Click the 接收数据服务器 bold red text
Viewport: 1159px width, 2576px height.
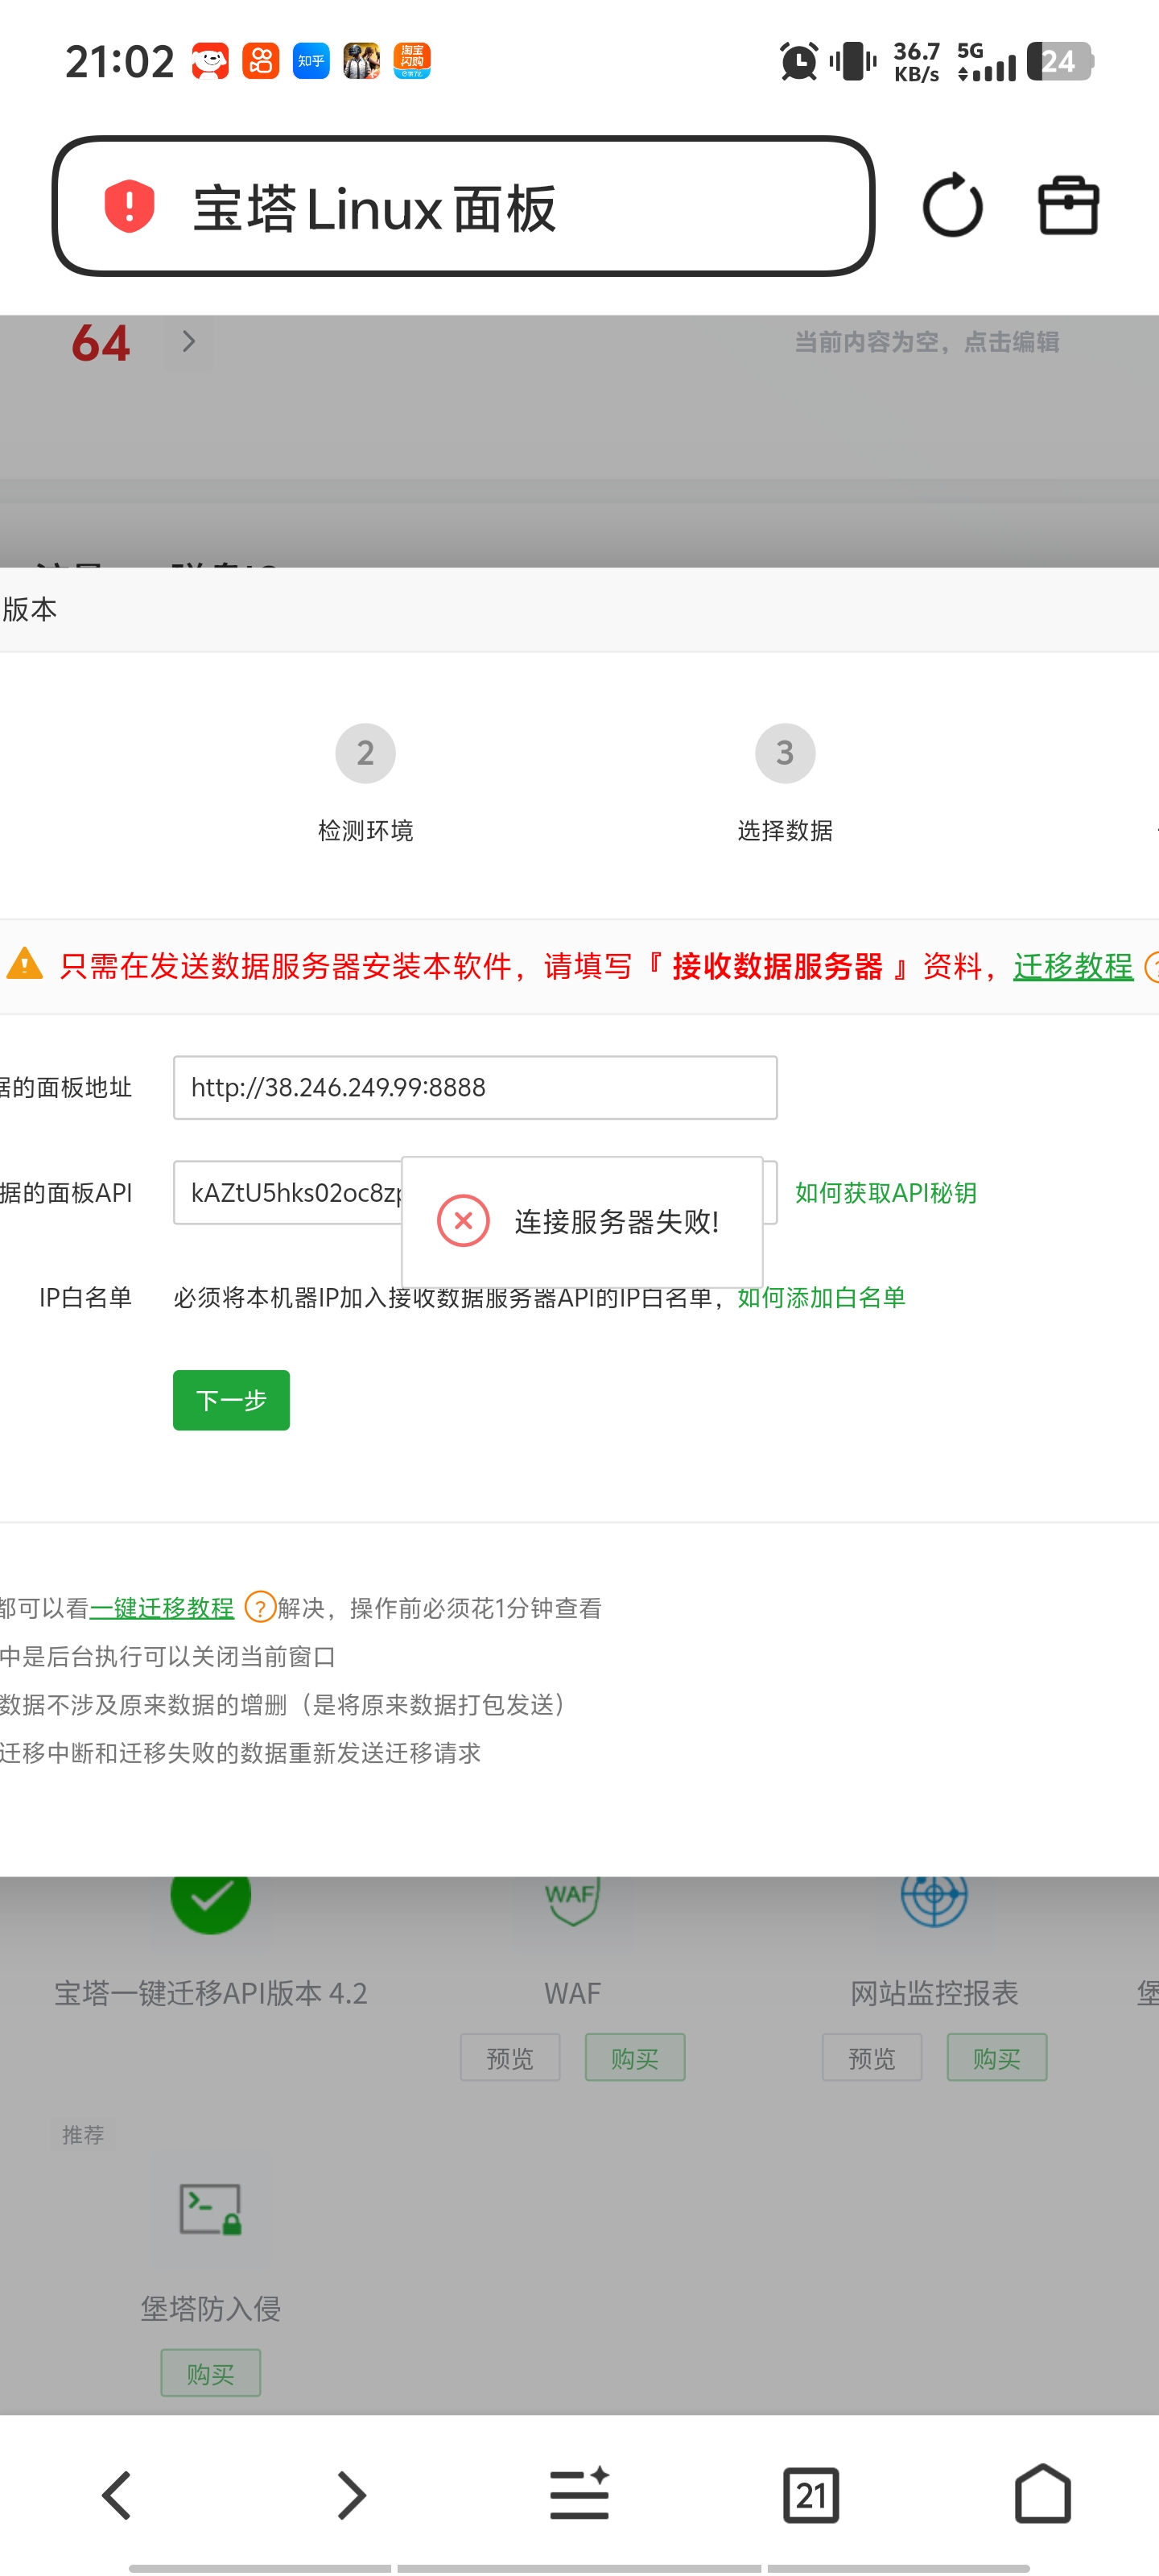(778, 966)
